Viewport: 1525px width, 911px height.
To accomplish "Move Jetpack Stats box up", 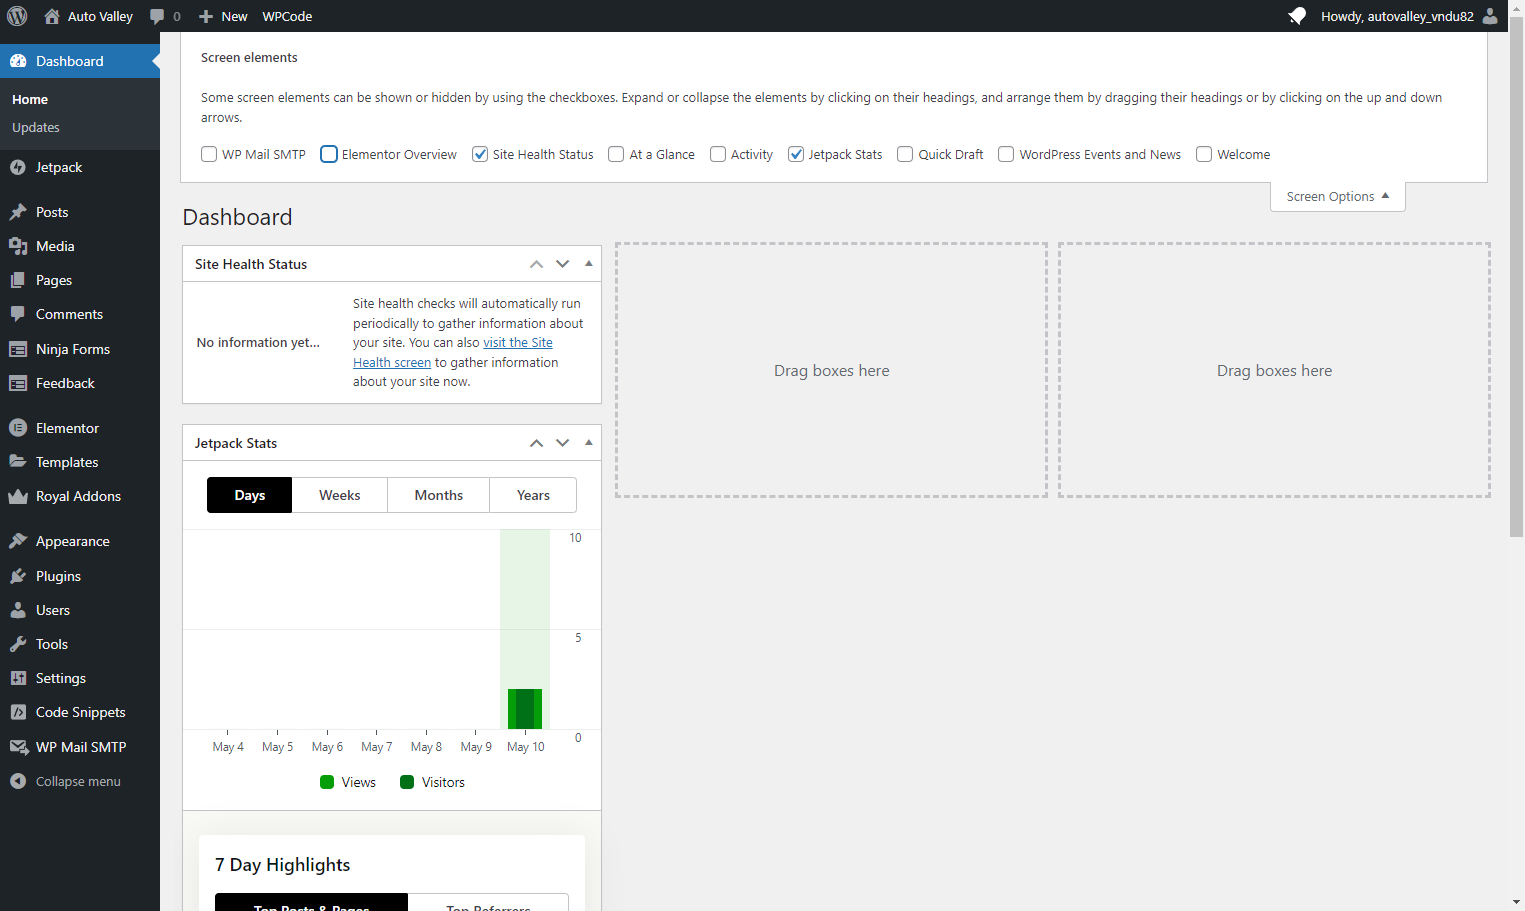I will click(x=537, y=443).
